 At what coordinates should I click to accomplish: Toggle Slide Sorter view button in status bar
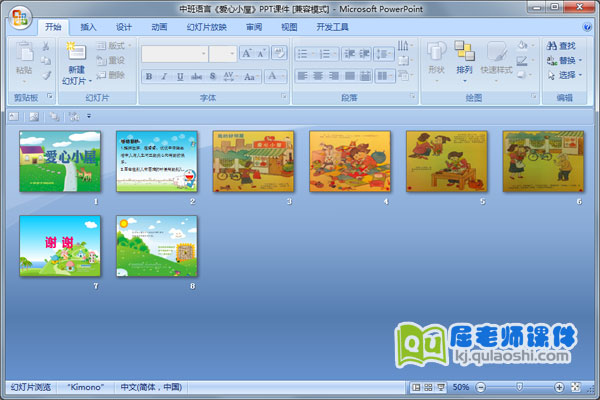click(x=428, y=386)
